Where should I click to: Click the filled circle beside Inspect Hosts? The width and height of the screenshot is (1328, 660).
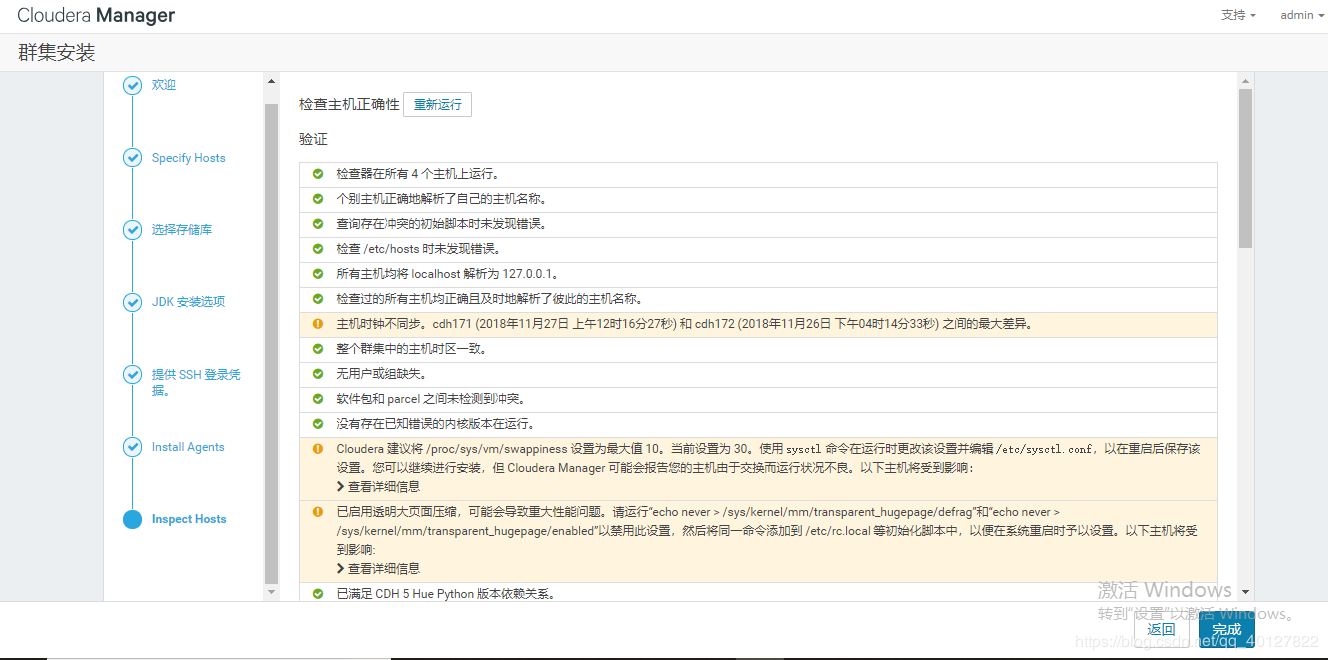pos(132,519)
